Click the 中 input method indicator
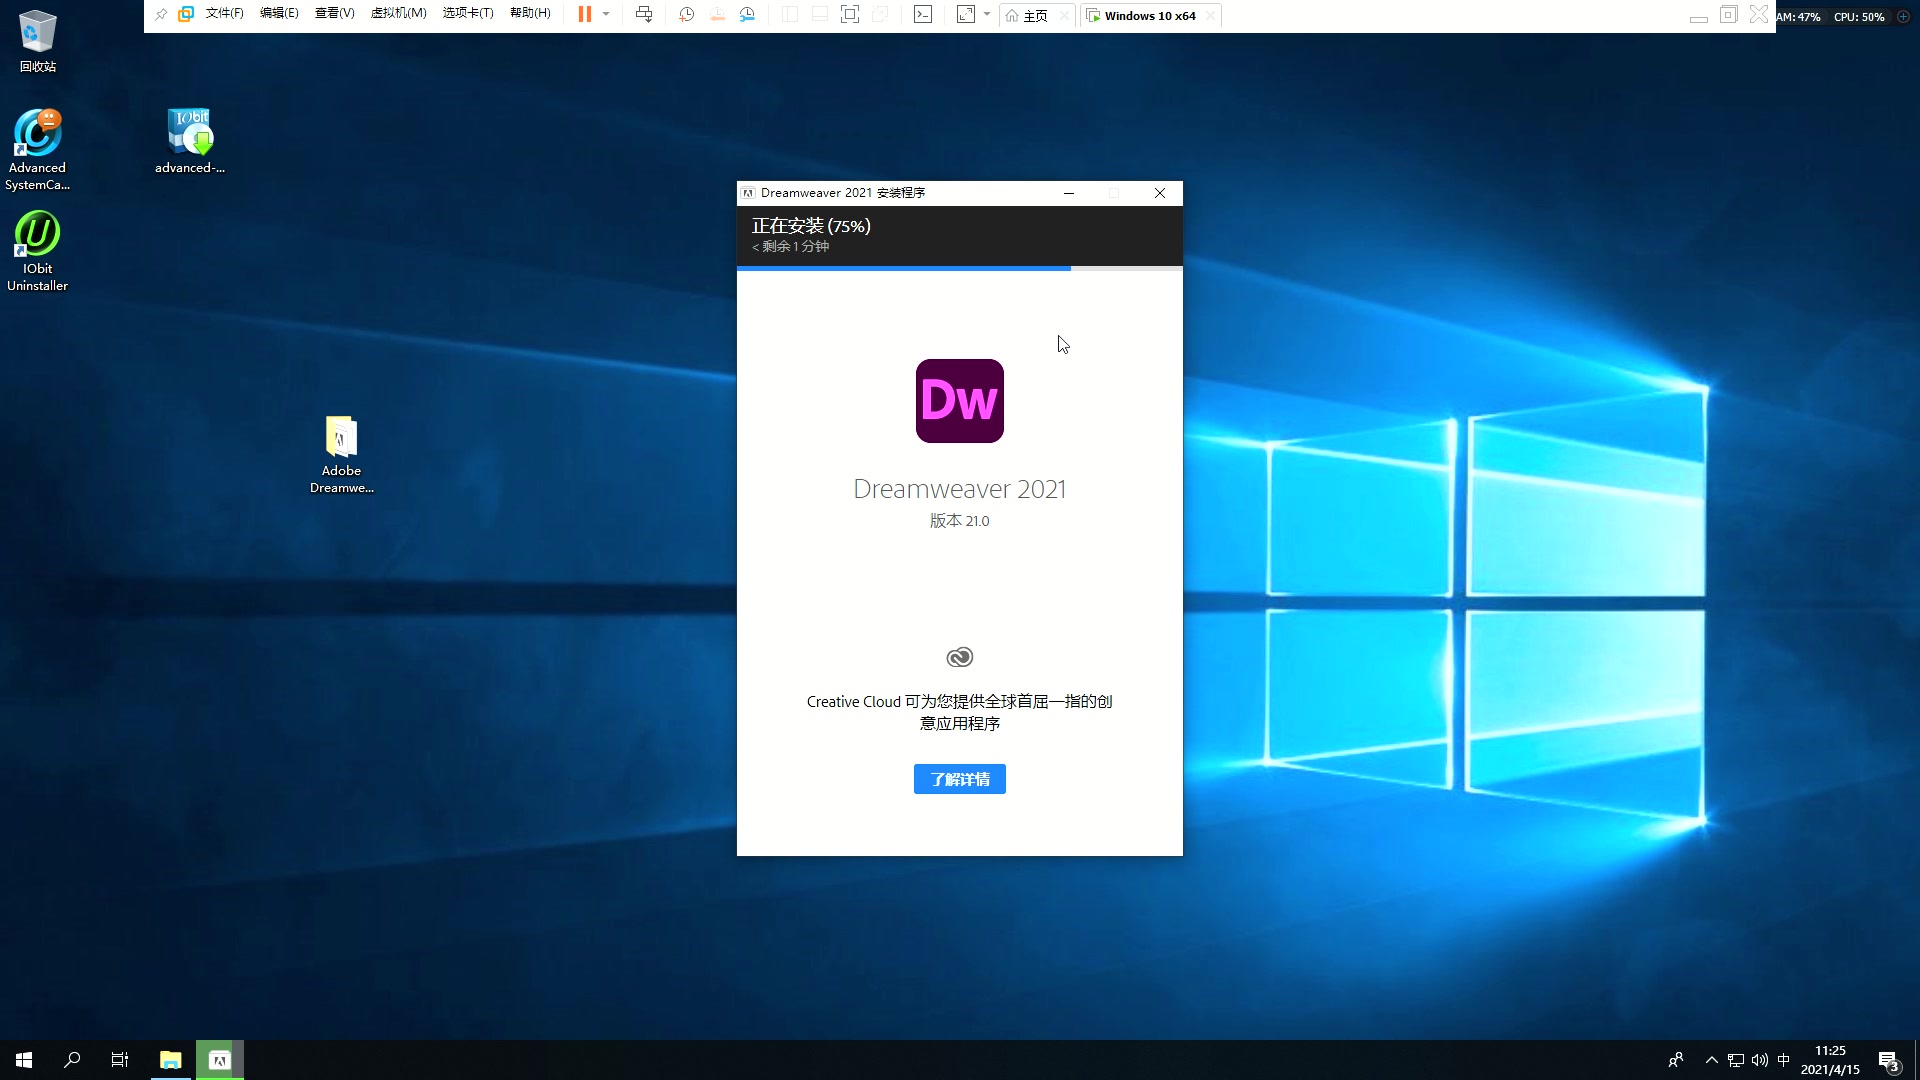Viewport: 1920px width, 1080px height. [1784, 1060]
